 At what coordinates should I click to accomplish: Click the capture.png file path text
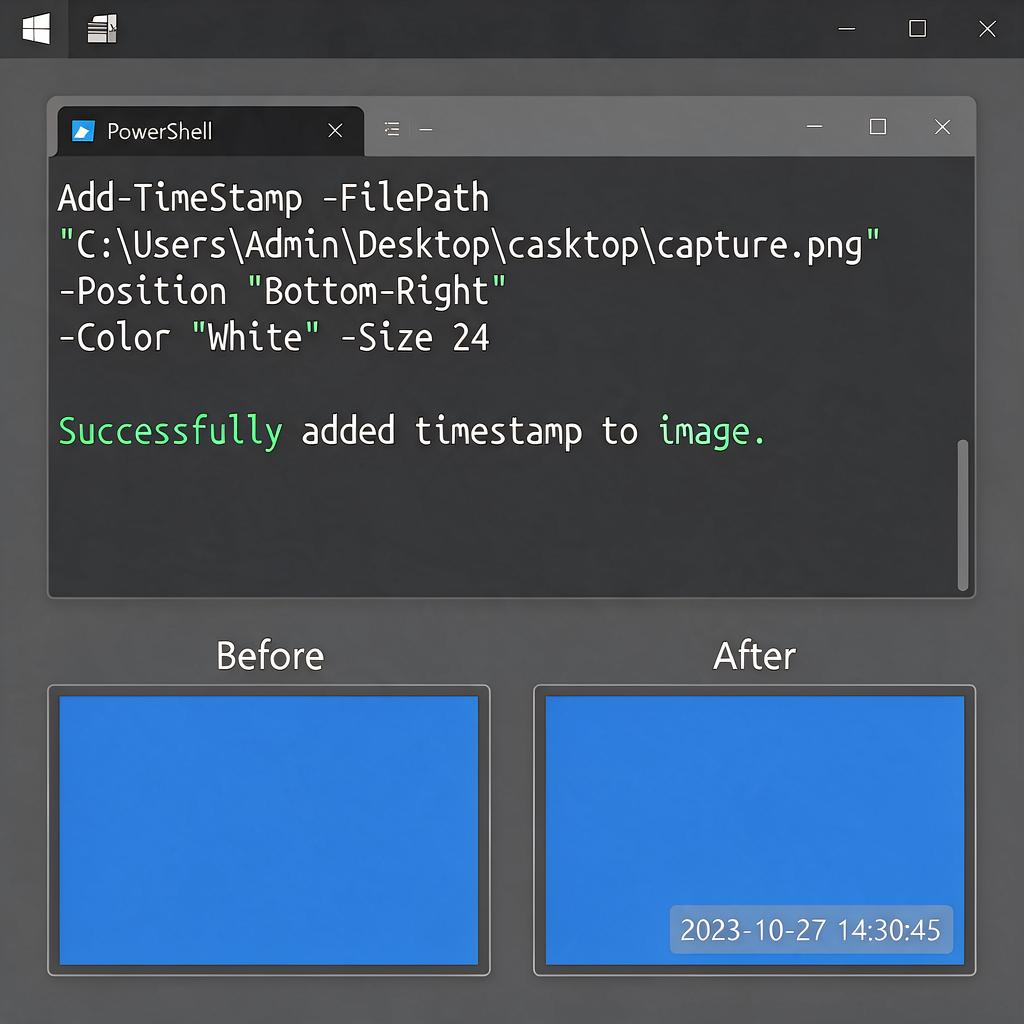(470, 246)
